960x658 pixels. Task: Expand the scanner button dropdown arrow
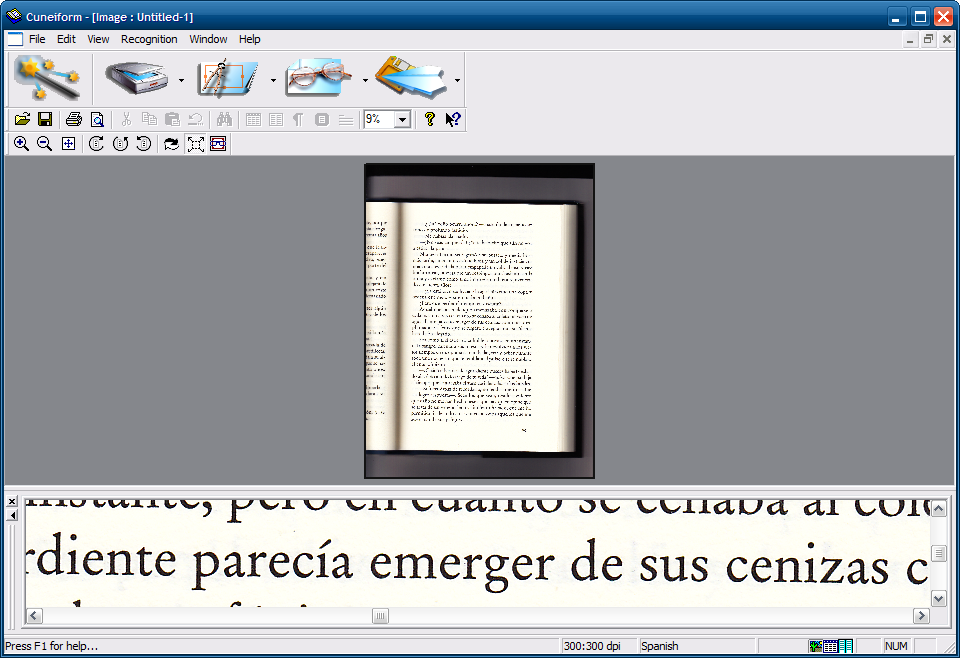click(181, 80)
